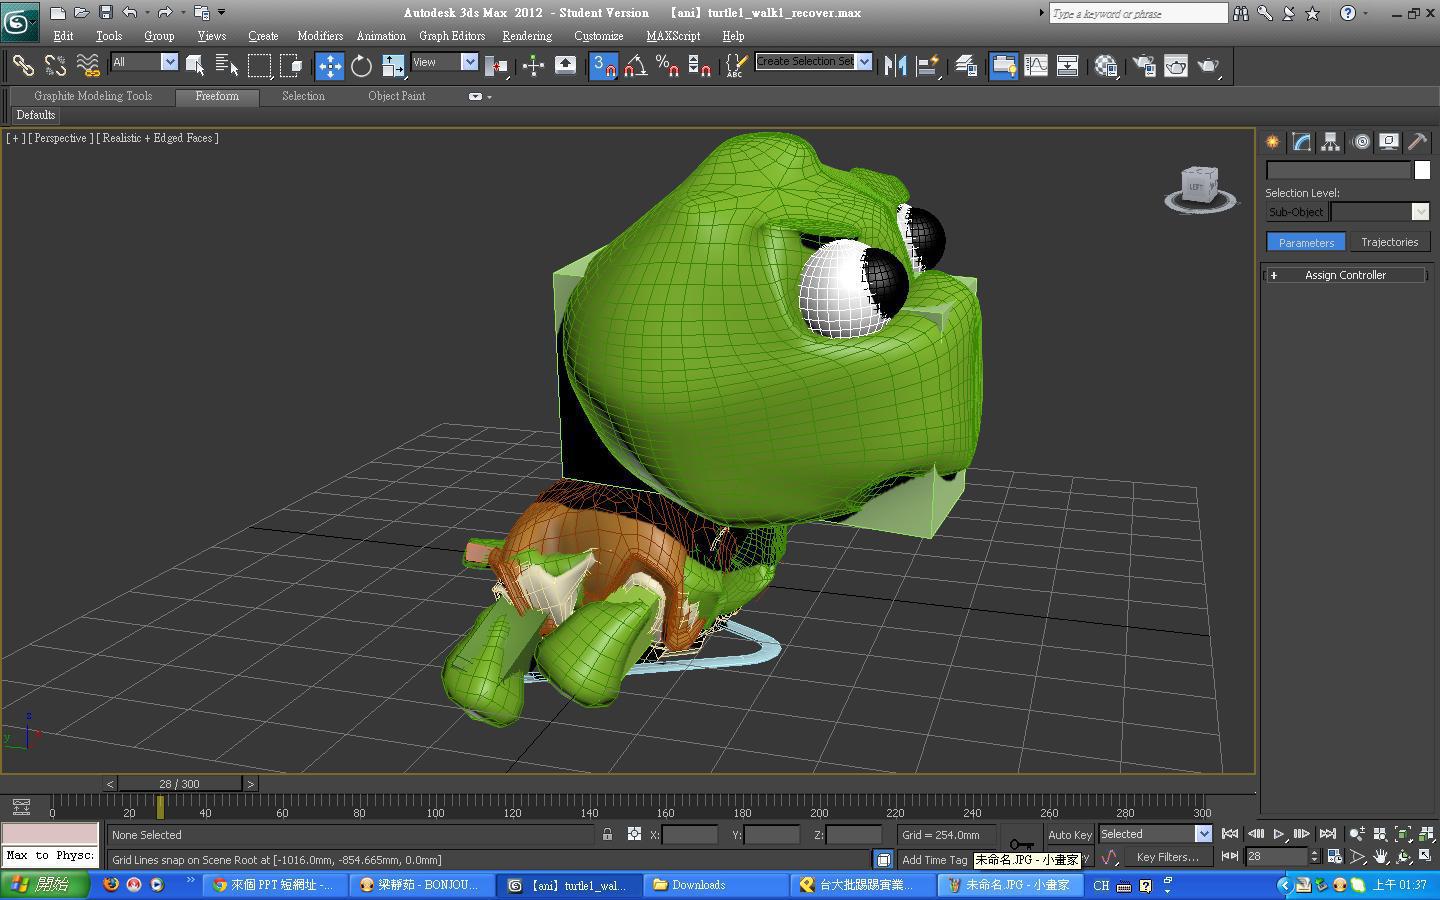This screenshot has height=900, width=1440.
Task: Switch to the Freeform ribbon tab
Action: [217, 97]
